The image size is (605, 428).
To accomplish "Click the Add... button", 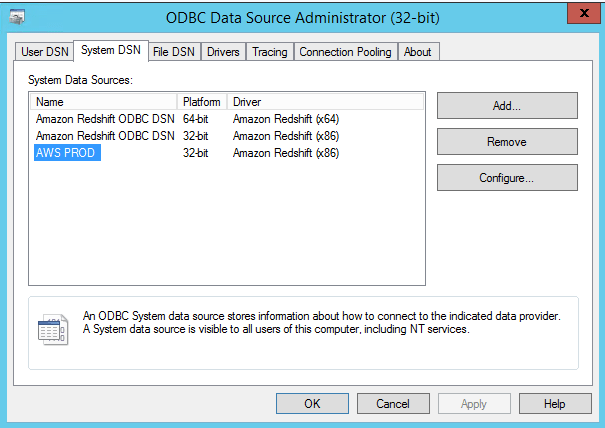I will click(507, 105).
